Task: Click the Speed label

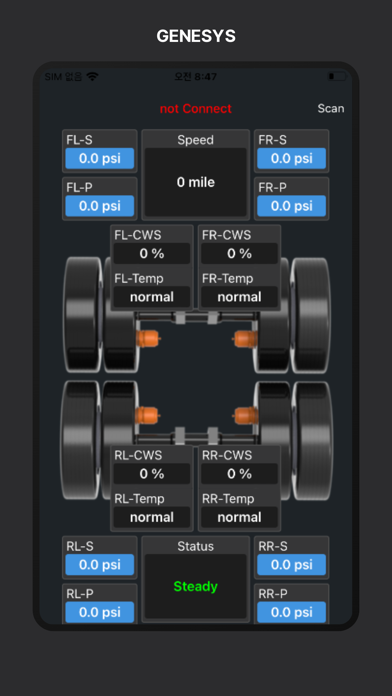Action: [x=196, y=140]
